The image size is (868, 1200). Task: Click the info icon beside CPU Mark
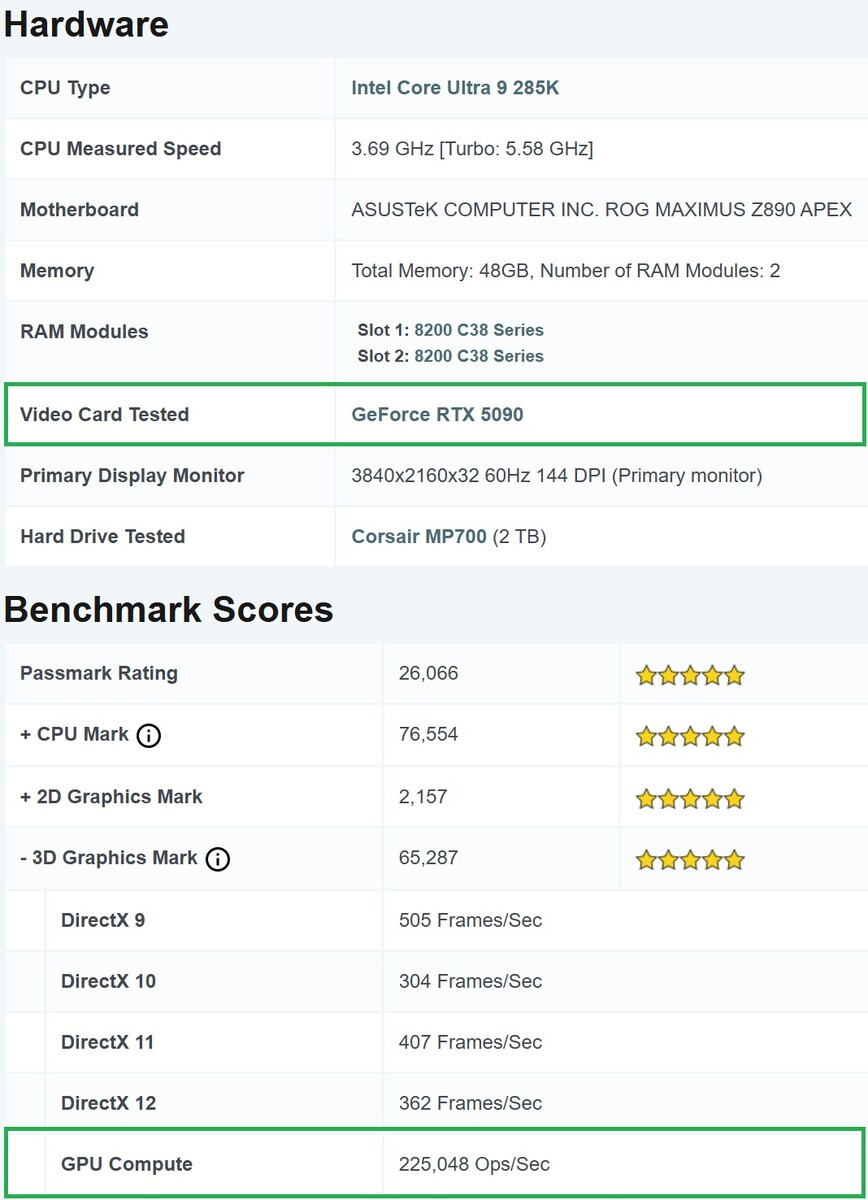[x=148, y=736]
